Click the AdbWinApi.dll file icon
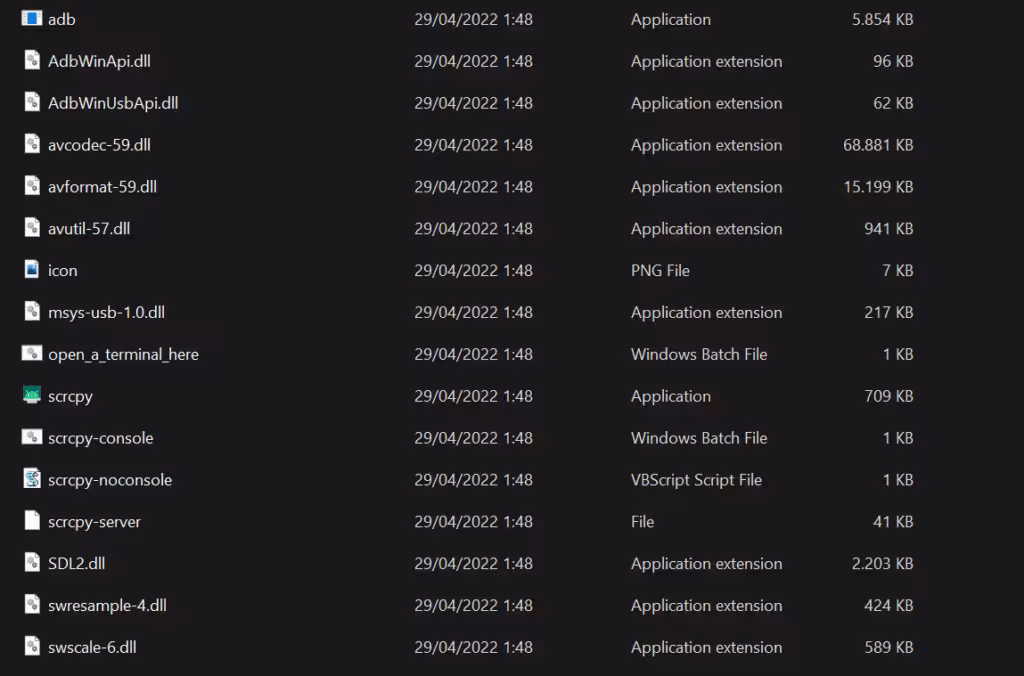 click(x=32, y=60)
